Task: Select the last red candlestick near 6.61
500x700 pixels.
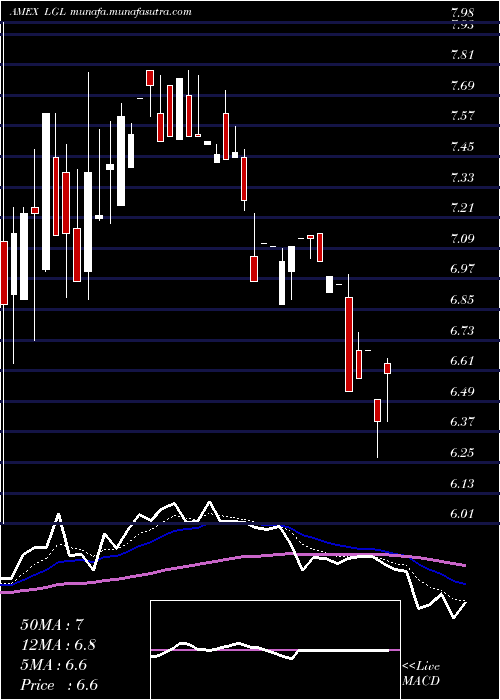Action: point(388,368)
